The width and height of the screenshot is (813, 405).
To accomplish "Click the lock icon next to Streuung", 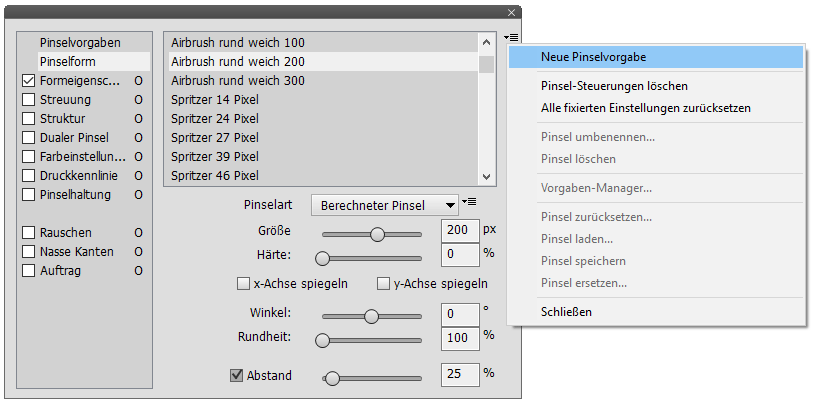I will [139, 100].
